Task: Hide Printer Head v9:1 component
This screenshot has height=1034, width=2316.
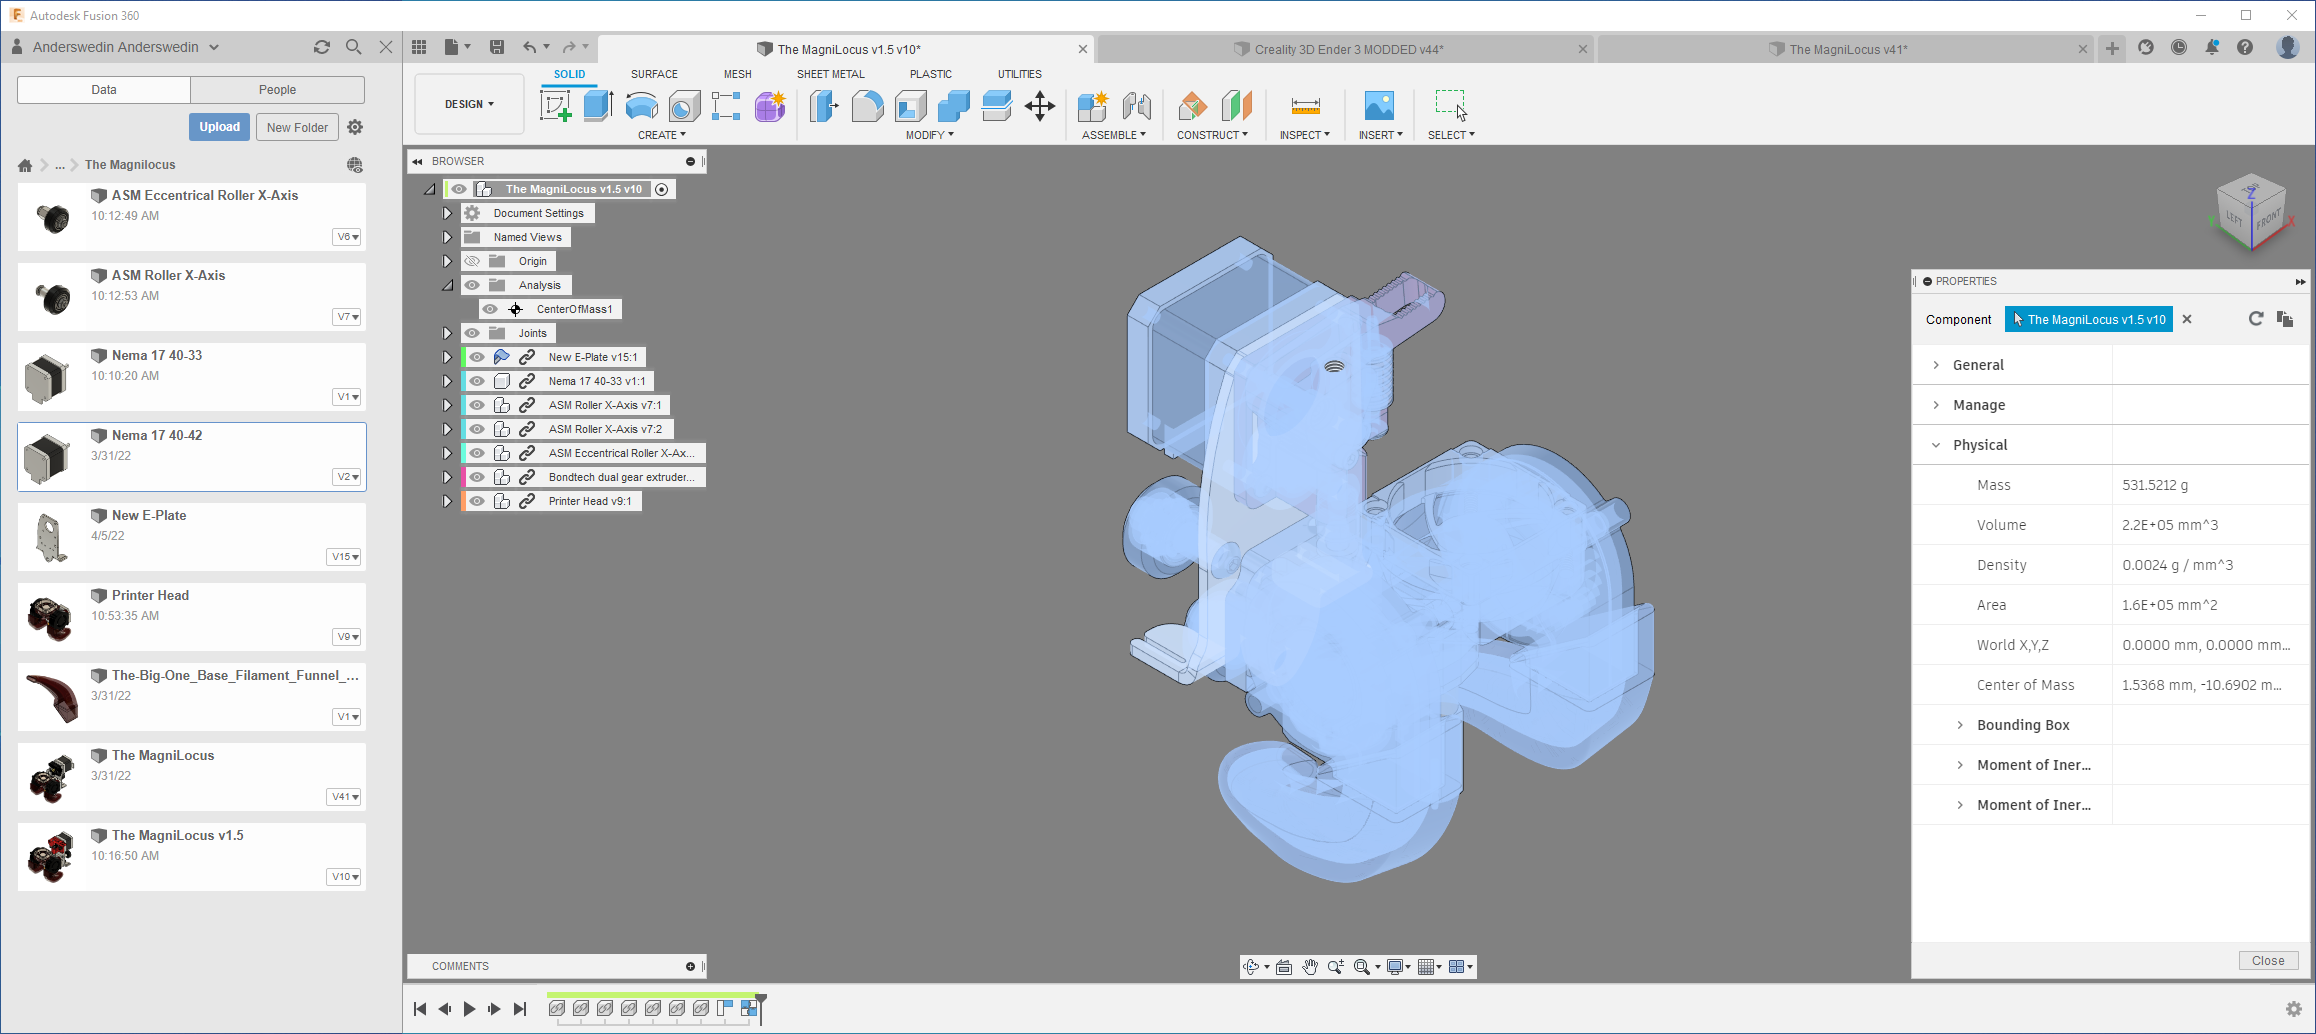Action: (x=477, y=501)
